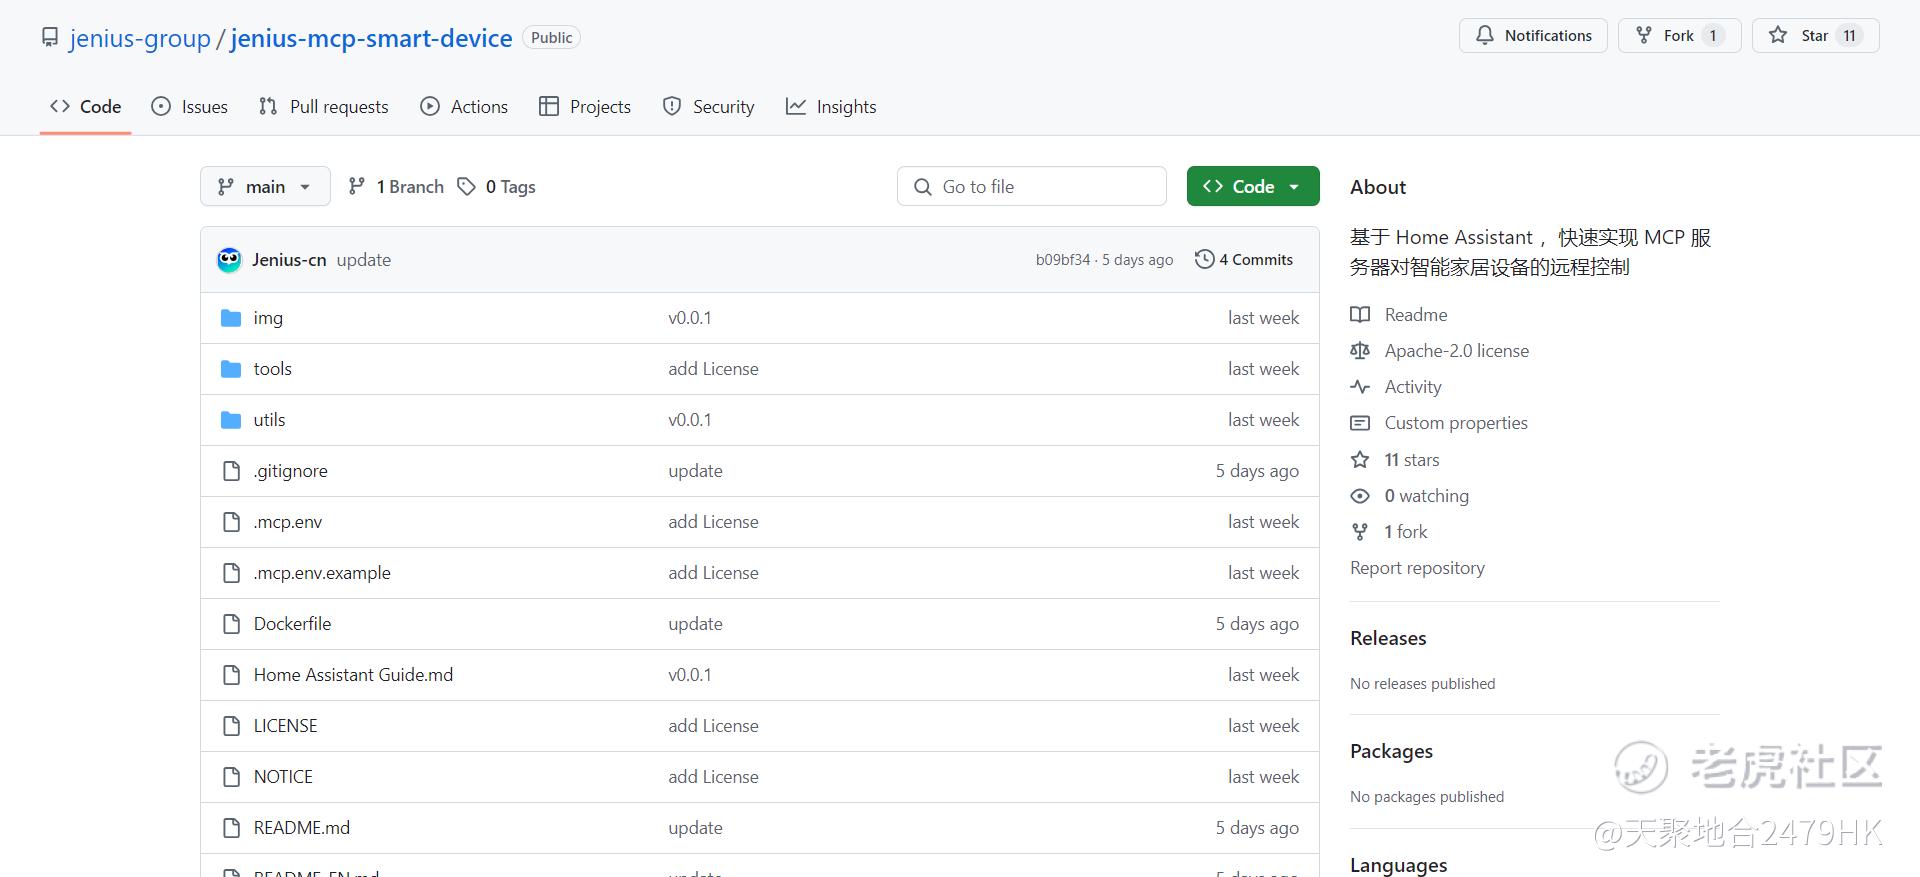The image size is (1920, 877).
Task: Click the search magnifier icon
Action: 922,187
